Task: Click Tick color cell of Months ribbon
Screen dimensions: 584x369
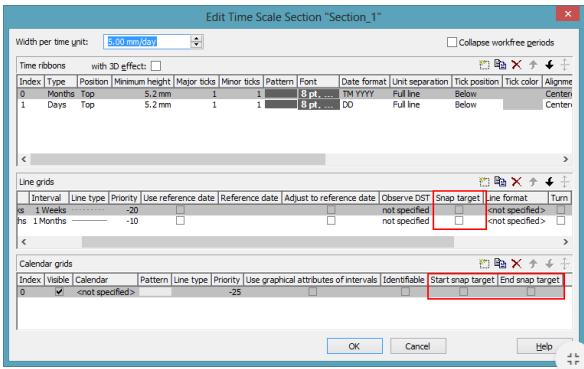Action: pos(523,94)
